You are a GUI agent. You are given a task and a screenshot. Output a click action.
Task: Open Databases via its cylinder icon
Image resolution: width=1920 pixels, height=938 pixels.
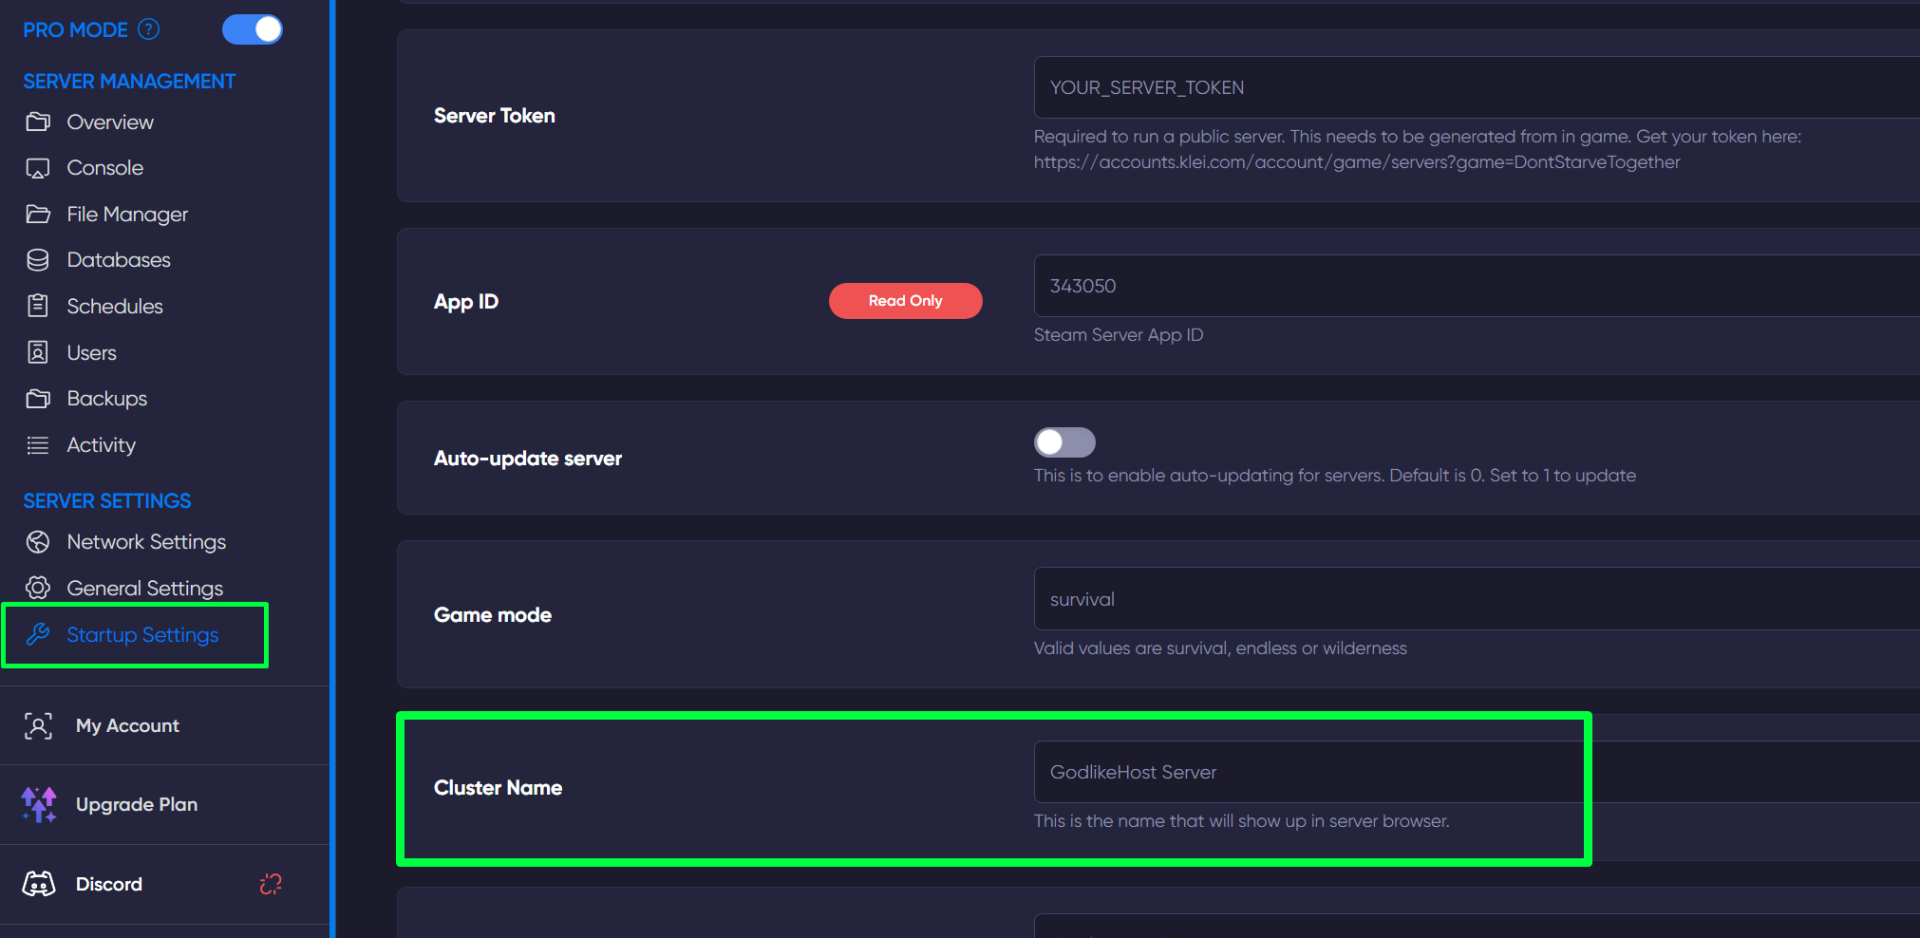(x=38, y=260)
